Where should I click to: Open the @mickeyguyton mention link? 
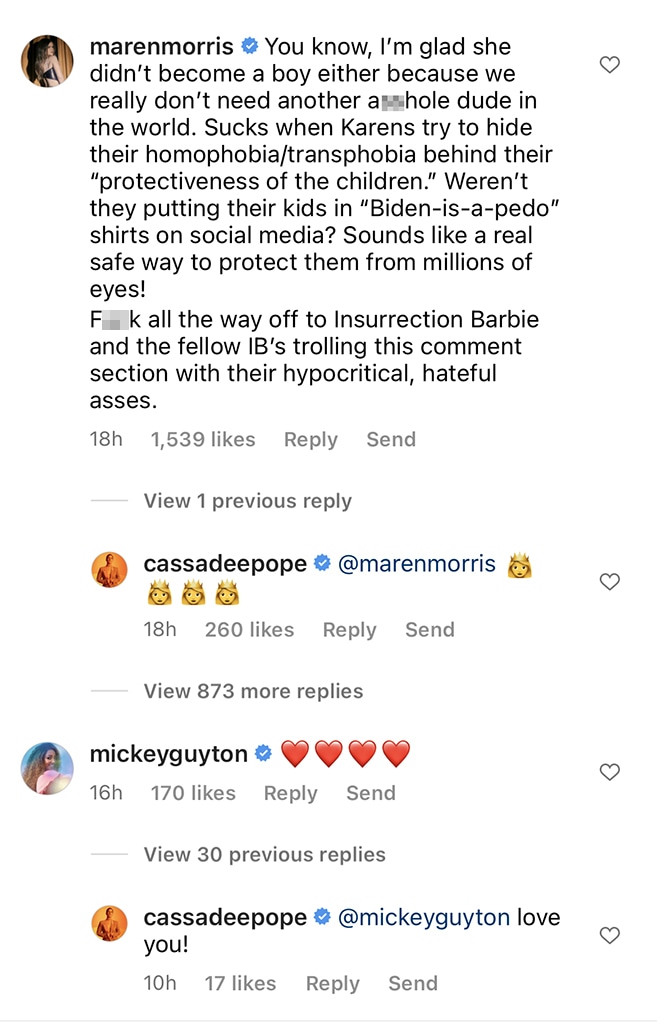coord(425,918)
